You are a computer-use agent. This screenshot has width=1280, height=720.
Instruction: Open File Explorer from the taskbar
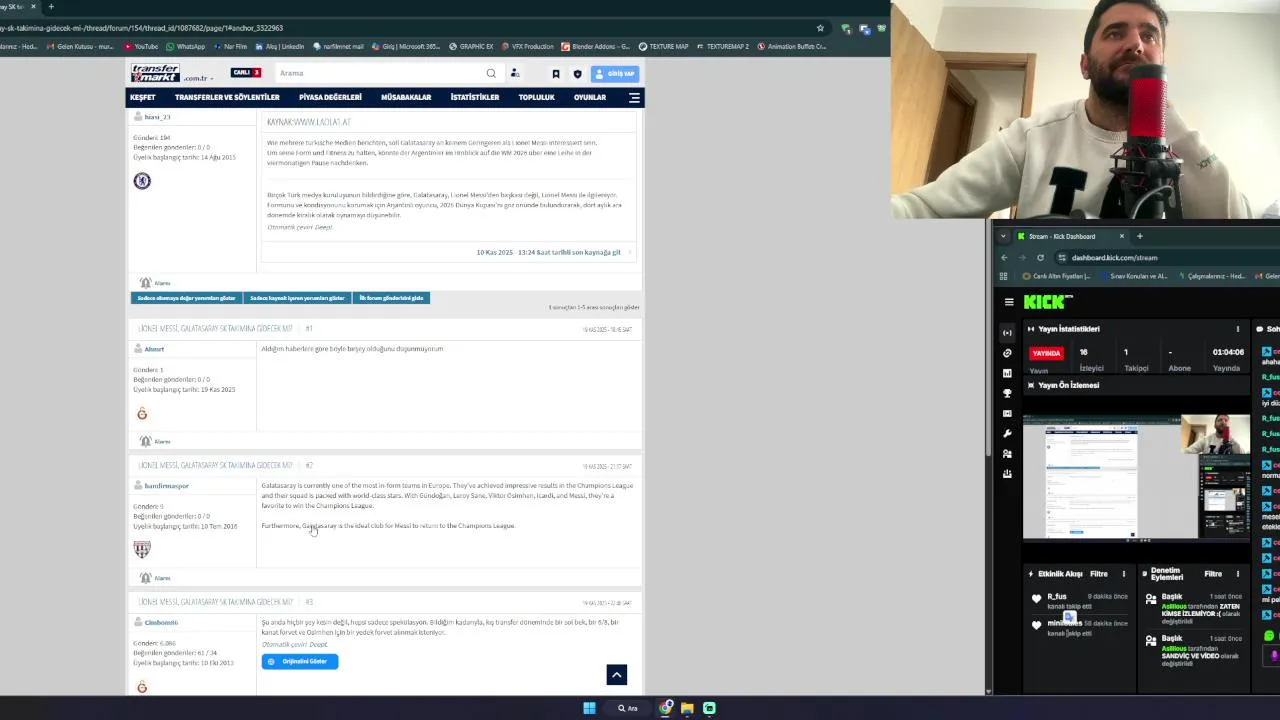(x=687, y=708)
